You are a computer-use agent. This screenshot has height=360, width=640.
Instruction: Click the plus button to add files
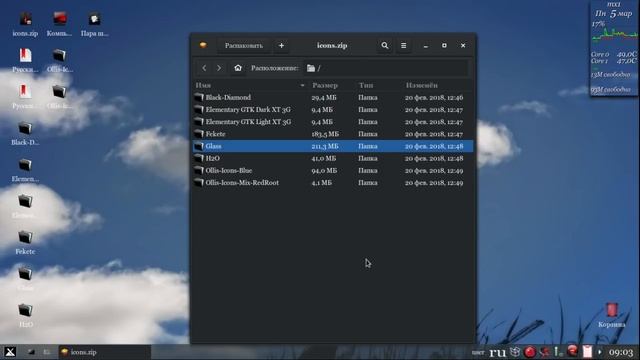click(x=281, y=45)
